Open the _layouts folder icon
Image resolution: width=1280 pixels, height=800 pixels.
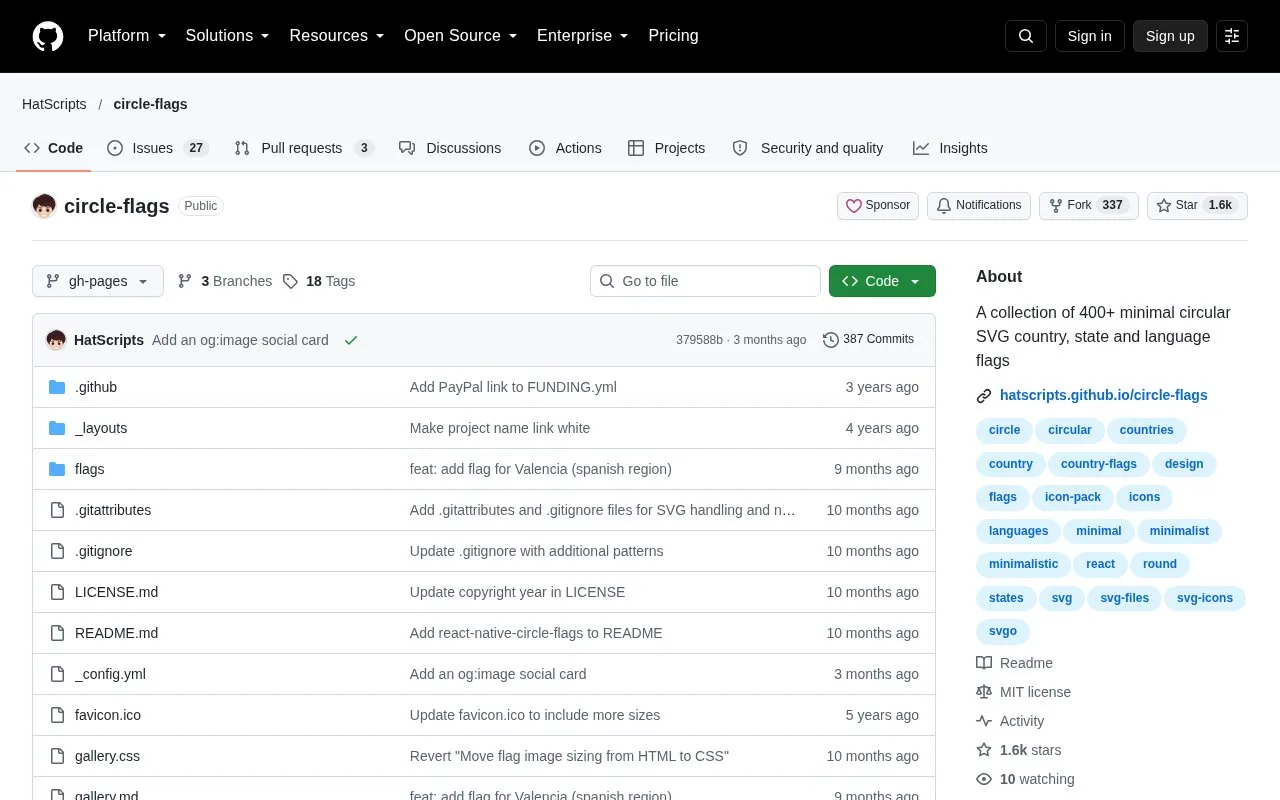pyautogui.click(x=57, y=428)
